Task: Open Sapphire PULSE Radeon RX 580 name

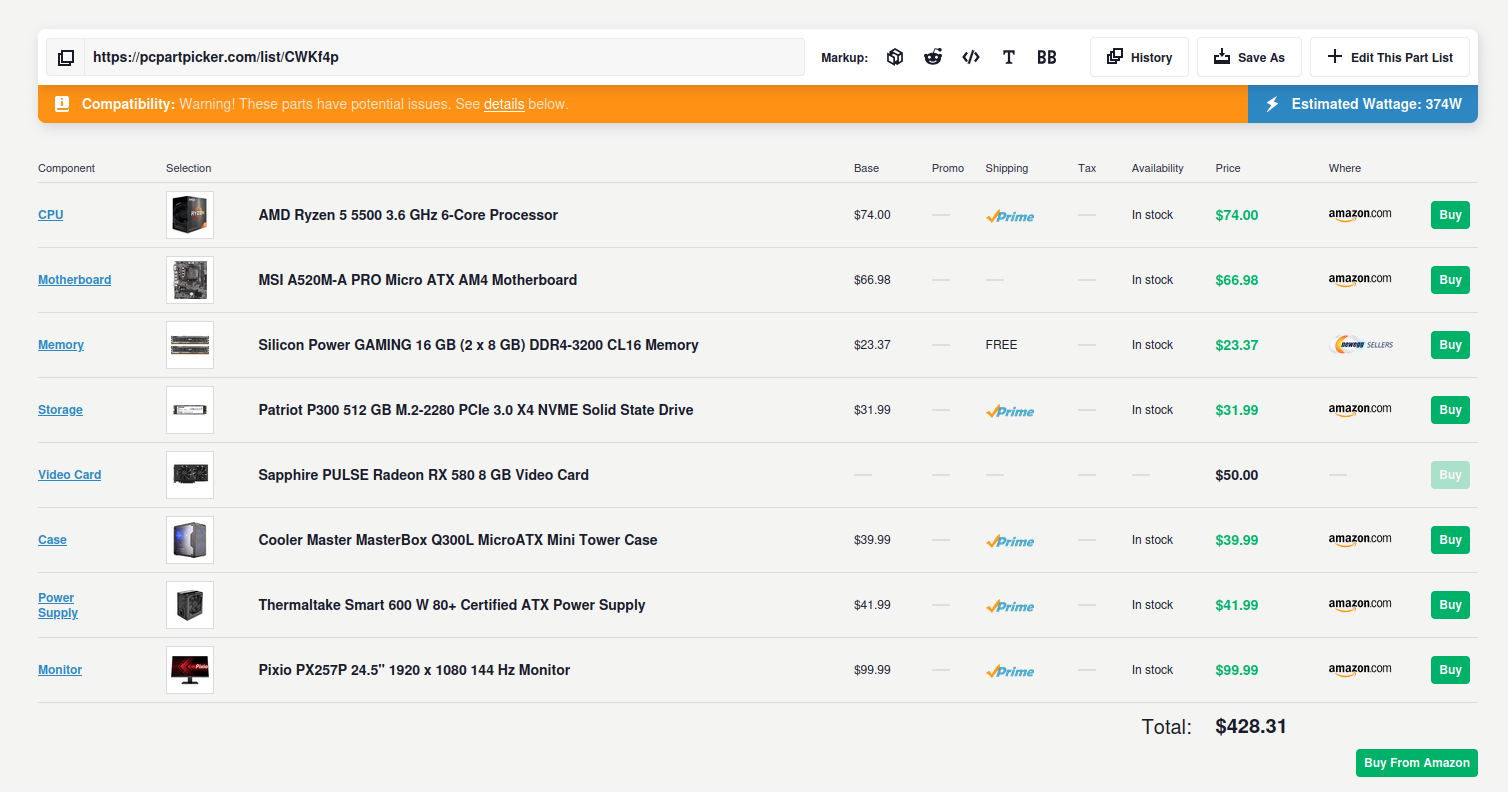Action: (x=424, y=475)
